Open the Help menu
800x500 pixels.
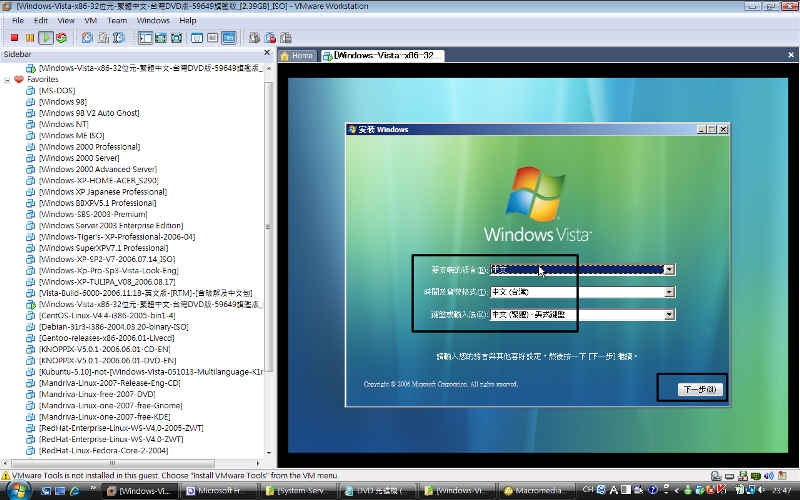click(188, 20)
